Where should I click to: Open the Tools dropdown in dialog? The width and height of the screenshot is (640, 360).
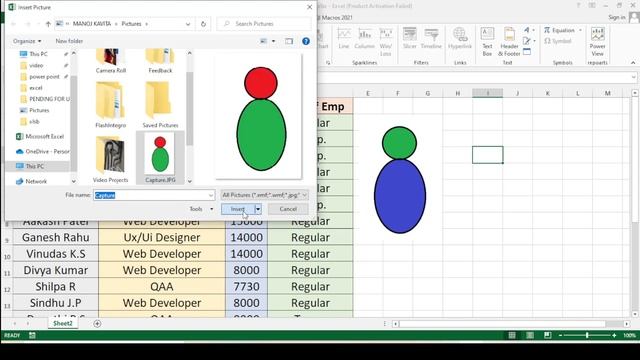click(x=201, y=209)
